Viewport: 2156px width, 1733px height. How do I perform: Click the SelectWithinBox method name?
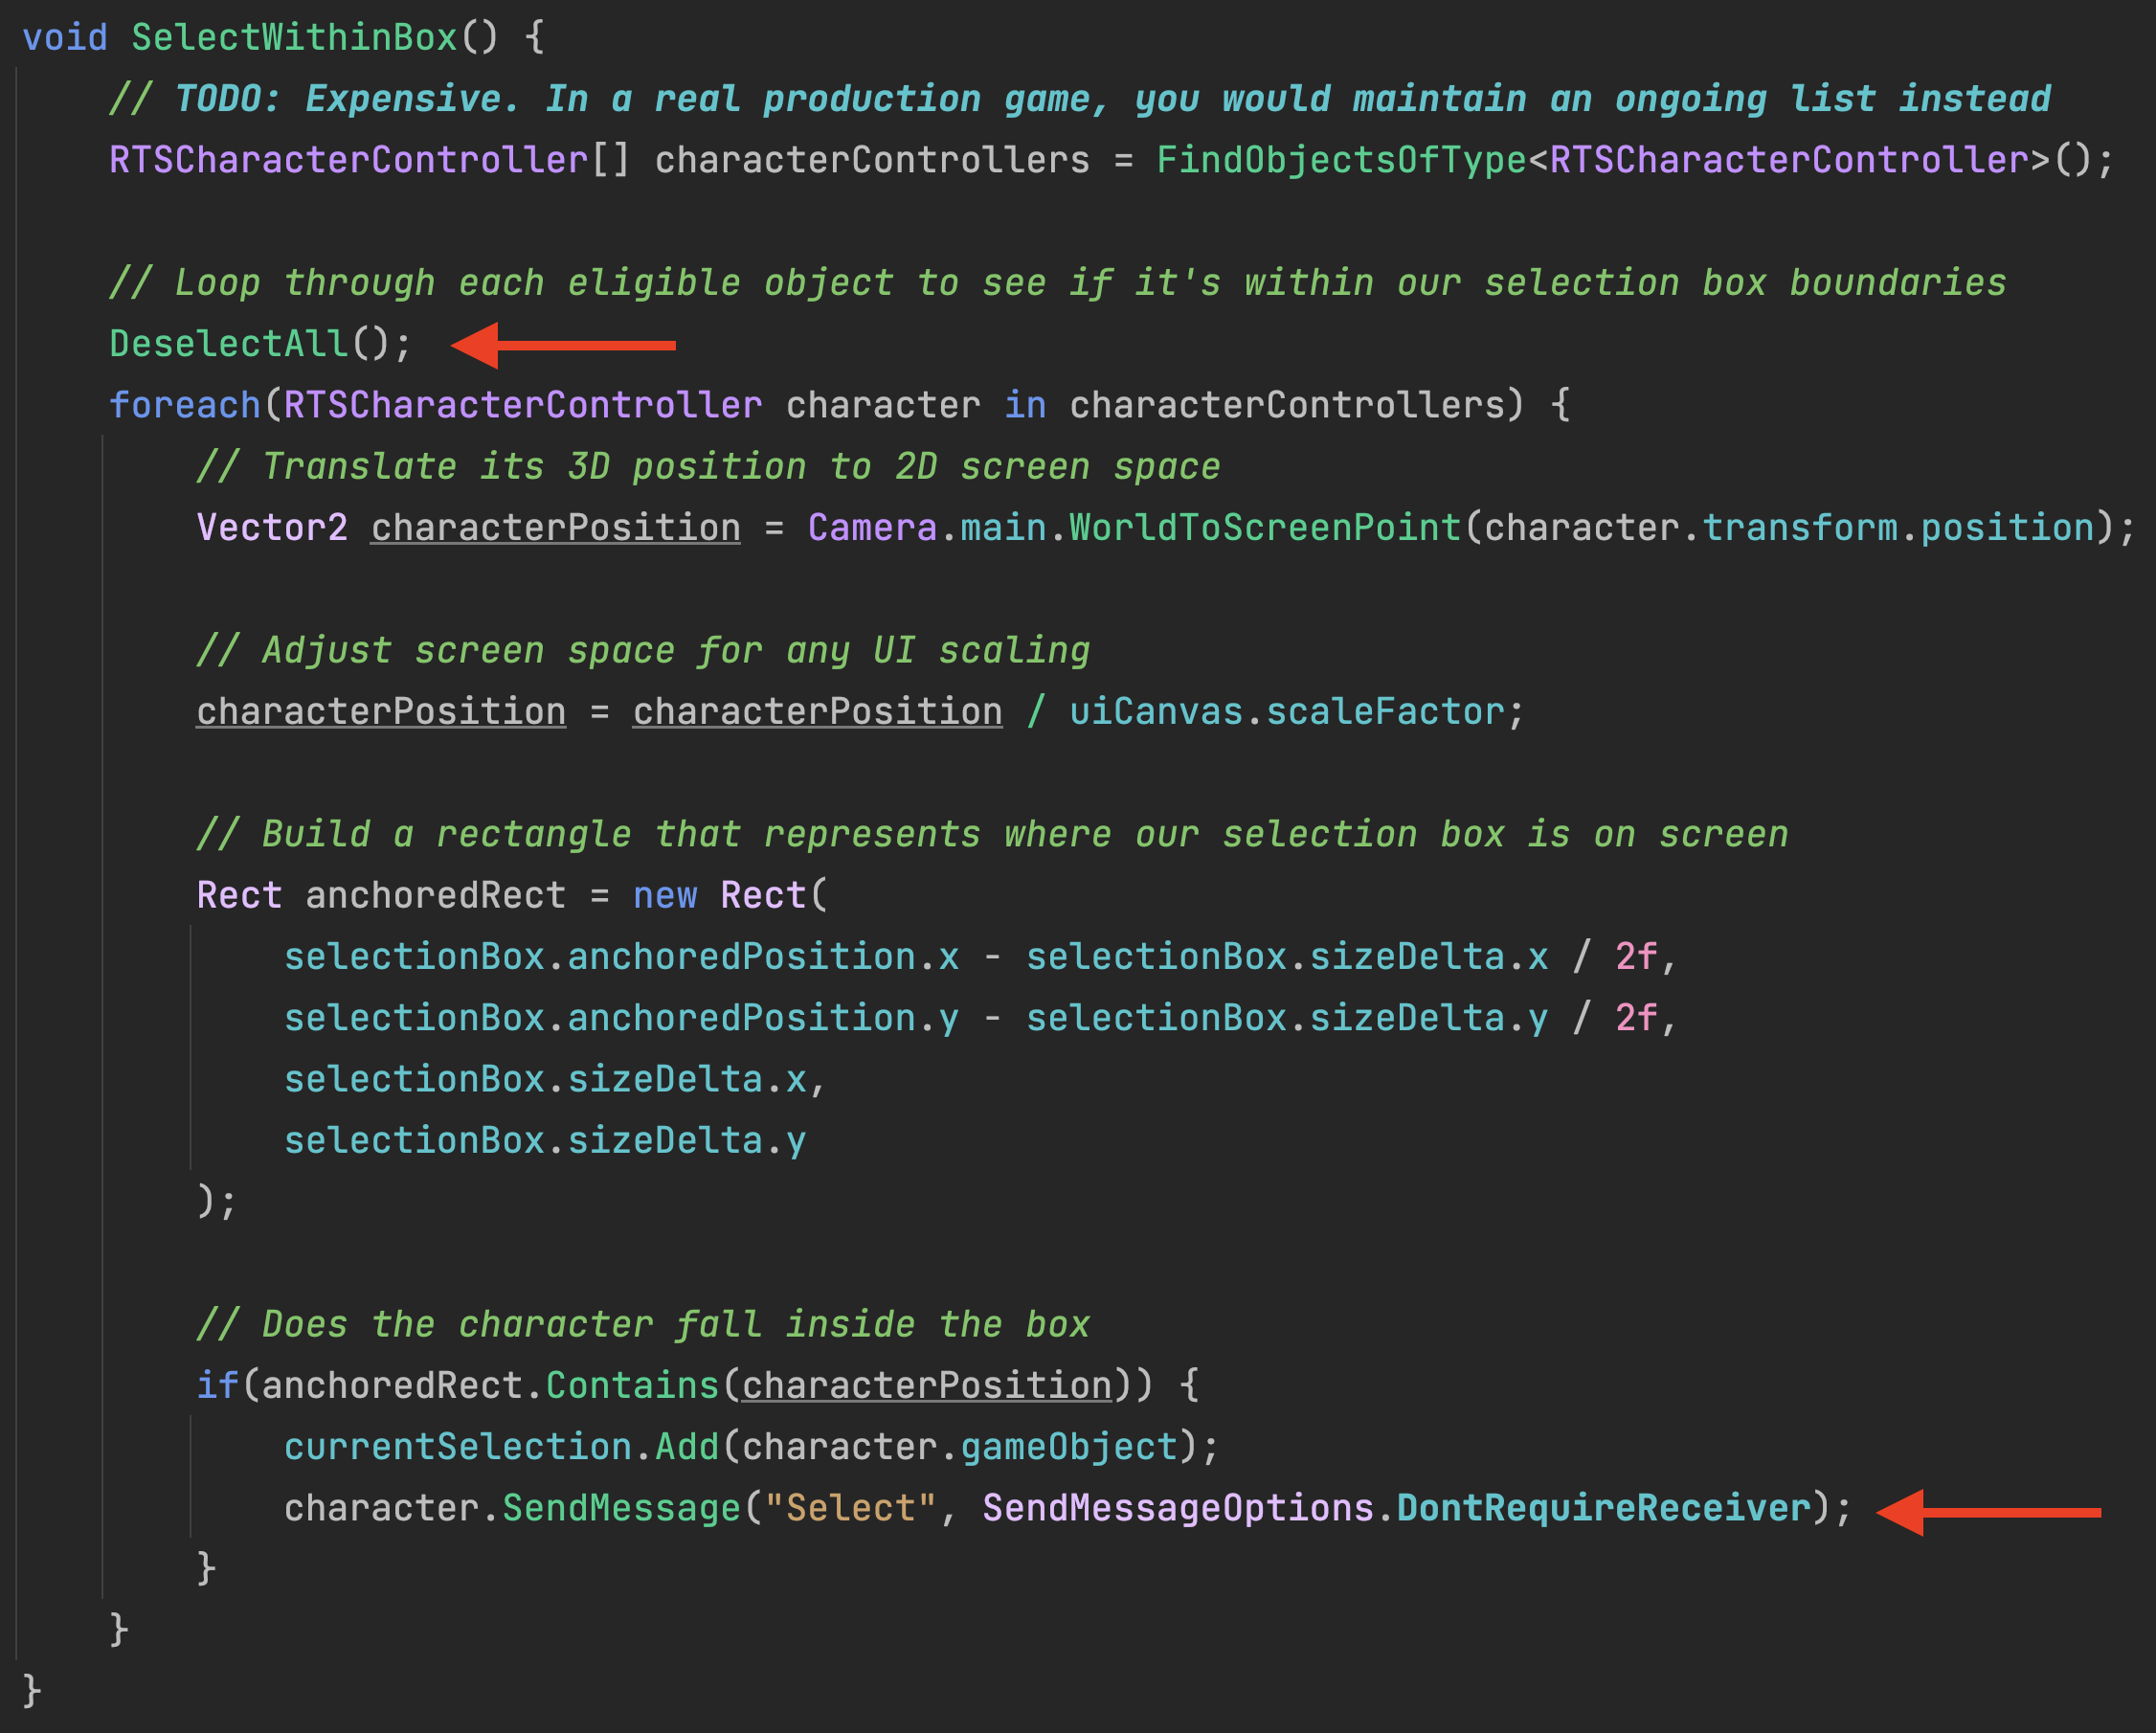(x=294, y=38)
